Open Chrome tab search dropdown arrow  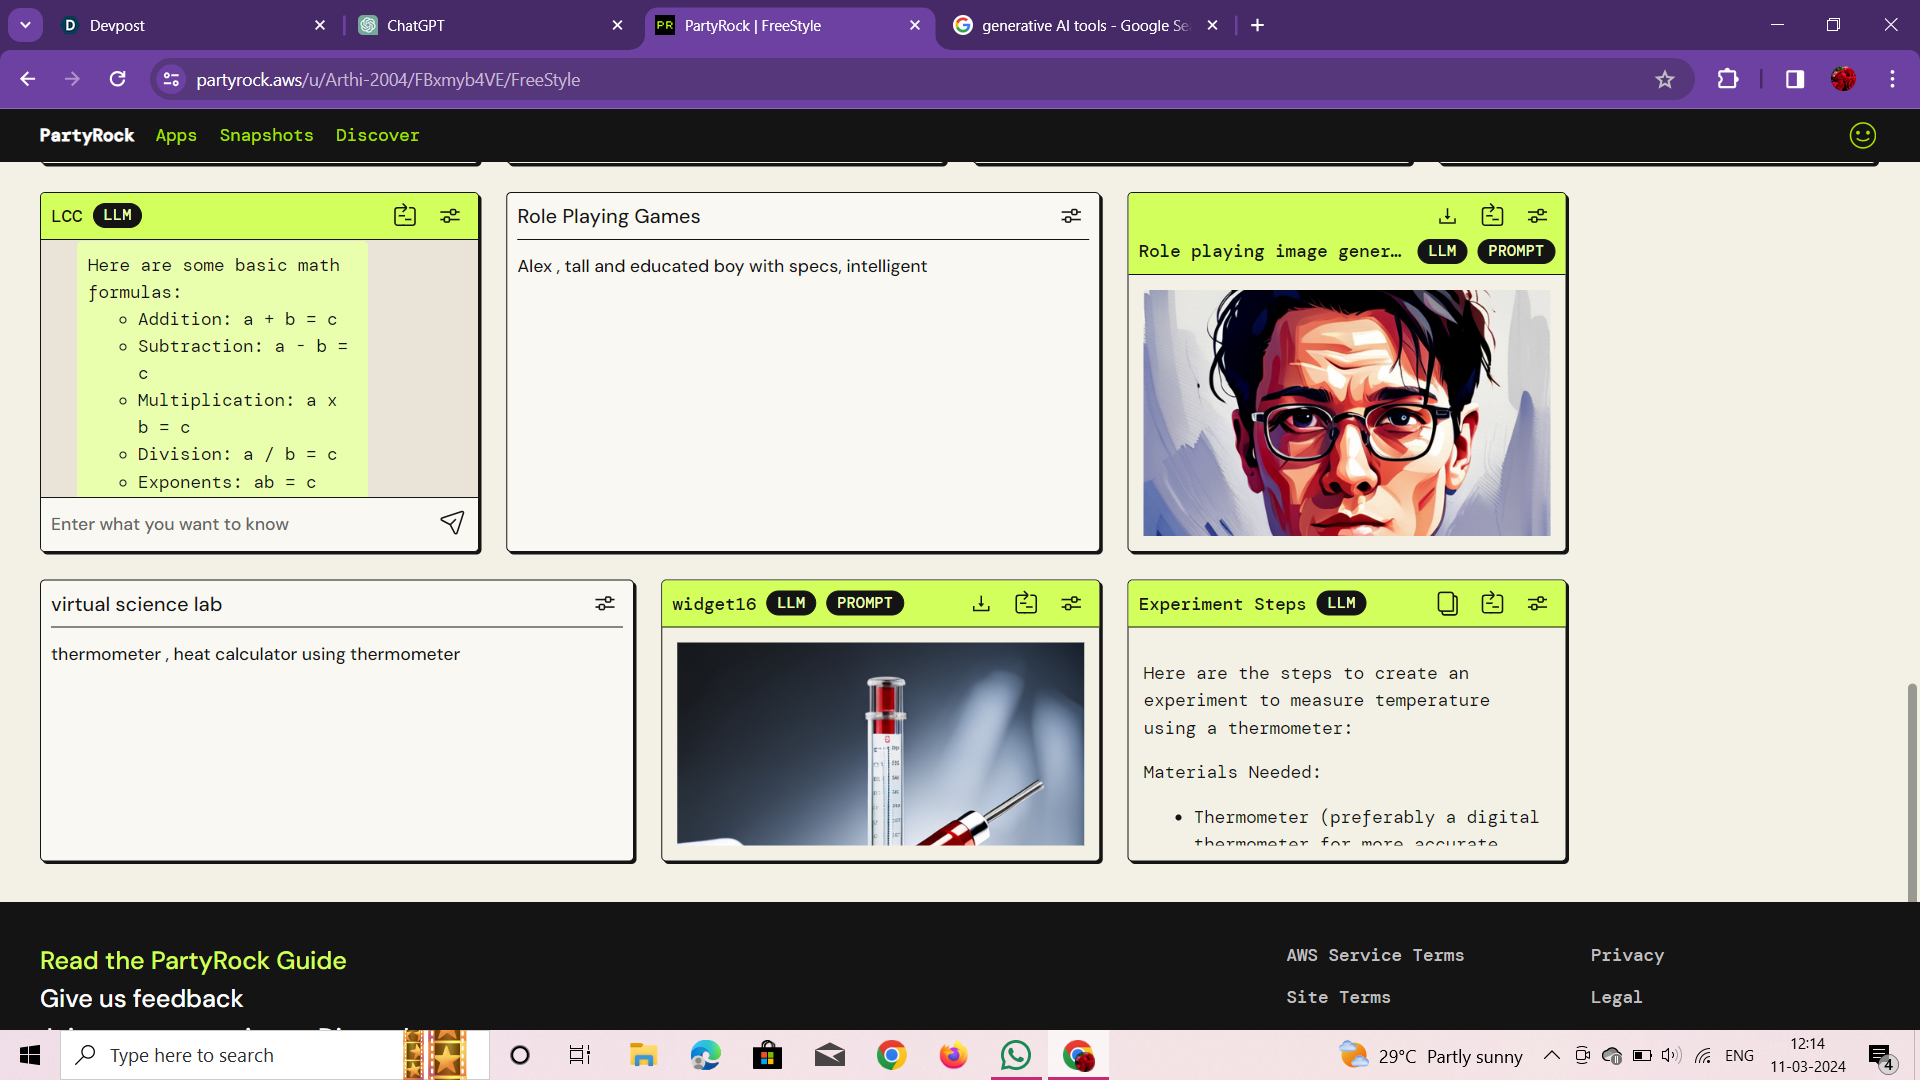[25, 25]
